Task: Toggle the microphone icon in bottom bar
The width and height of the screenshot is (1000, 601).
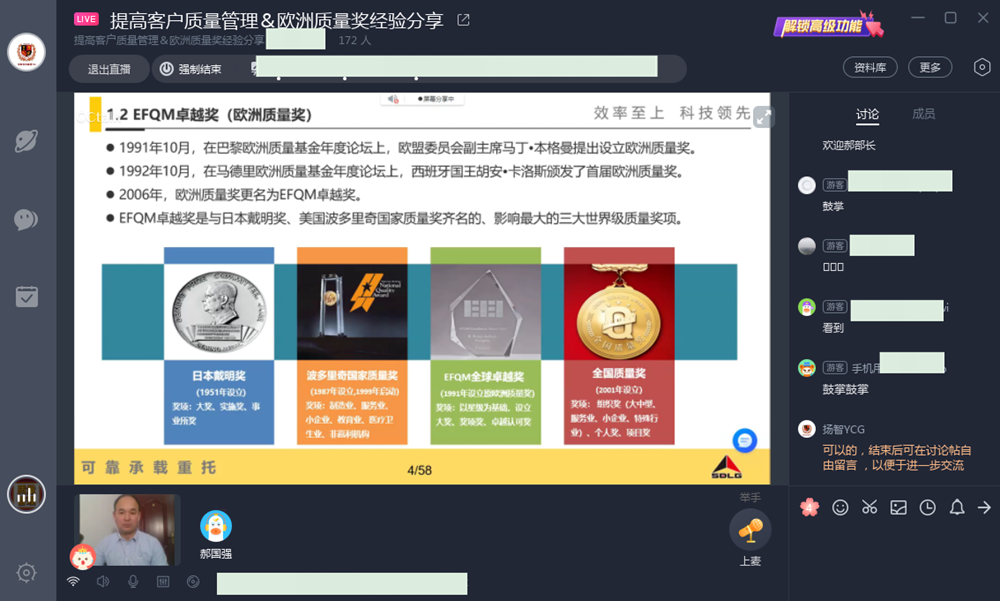Action: pos(133,581)
